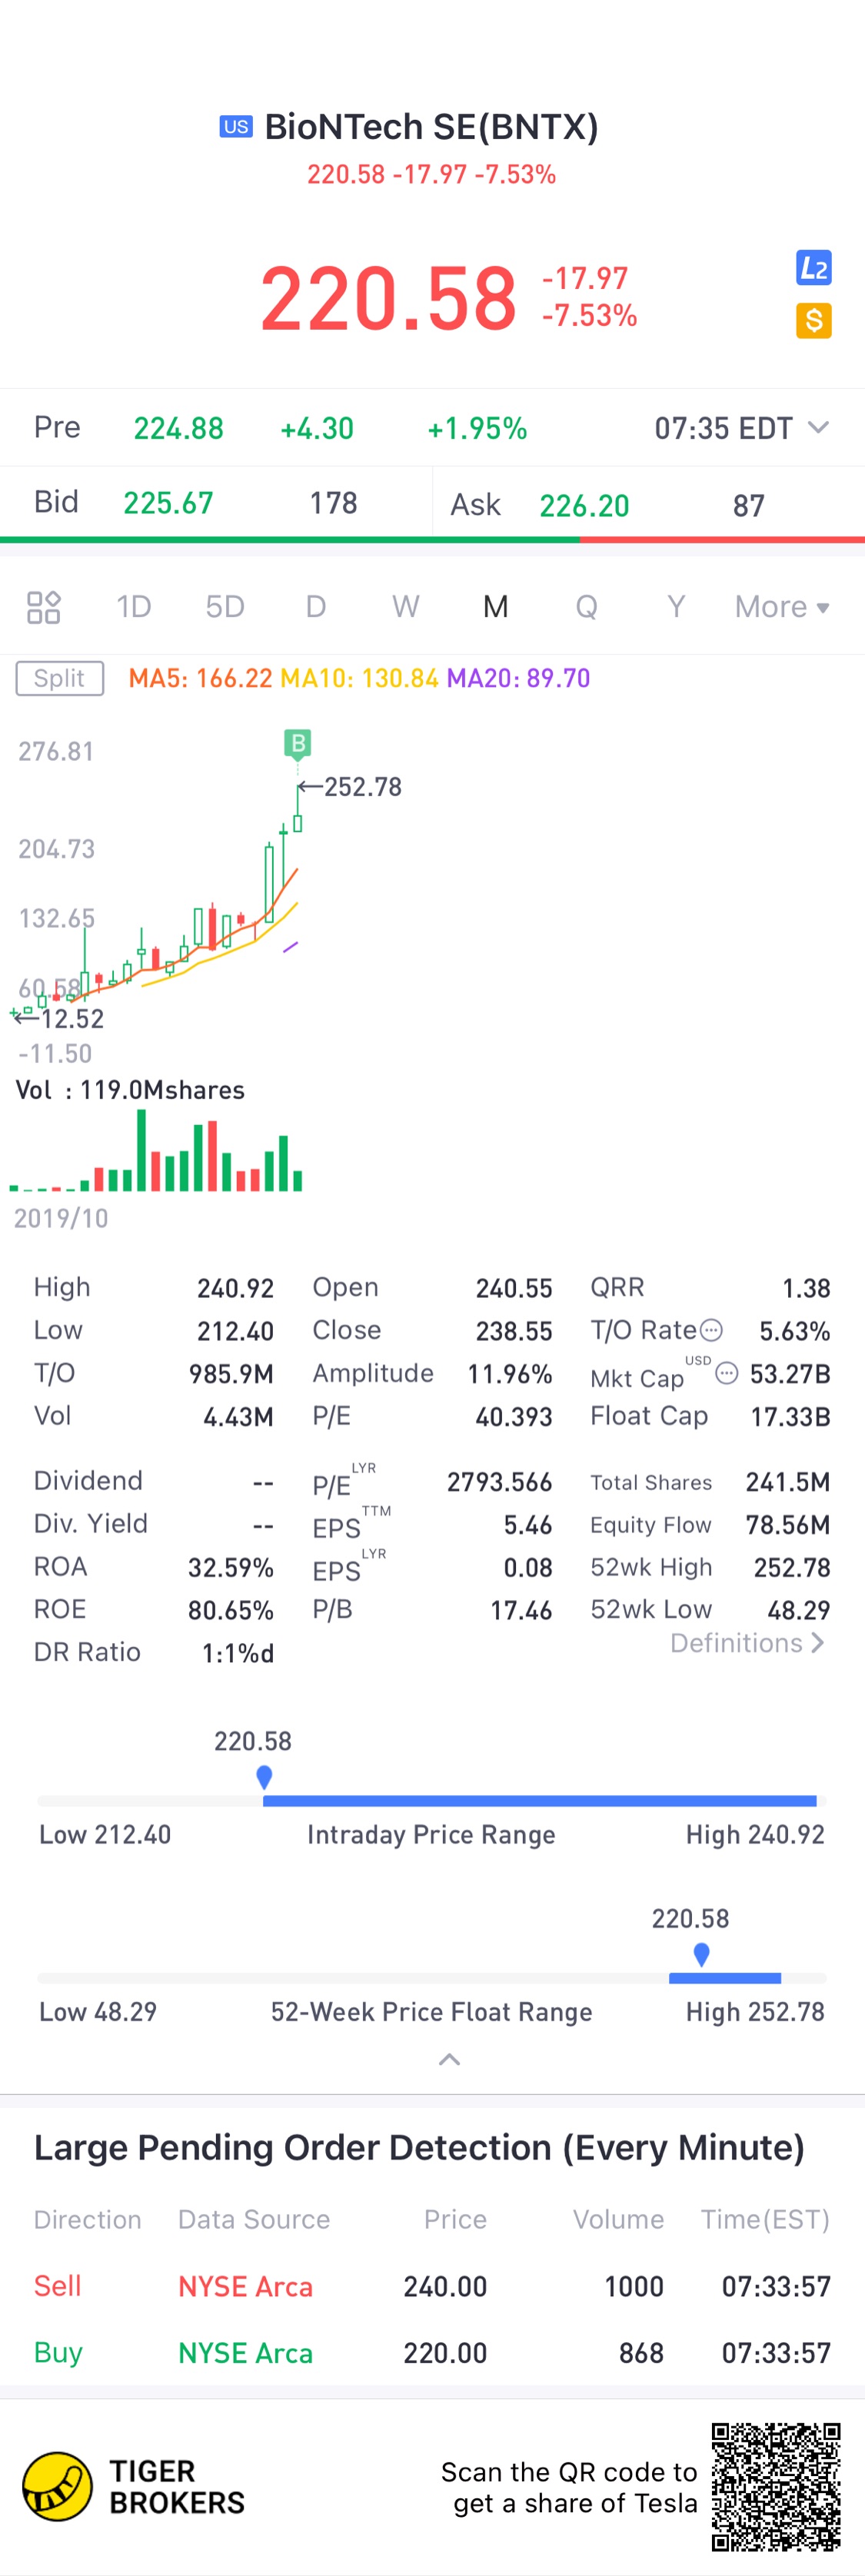Select the Q quarterly chart tab
Screen dimensions: 865x2576
pos(587,607)
